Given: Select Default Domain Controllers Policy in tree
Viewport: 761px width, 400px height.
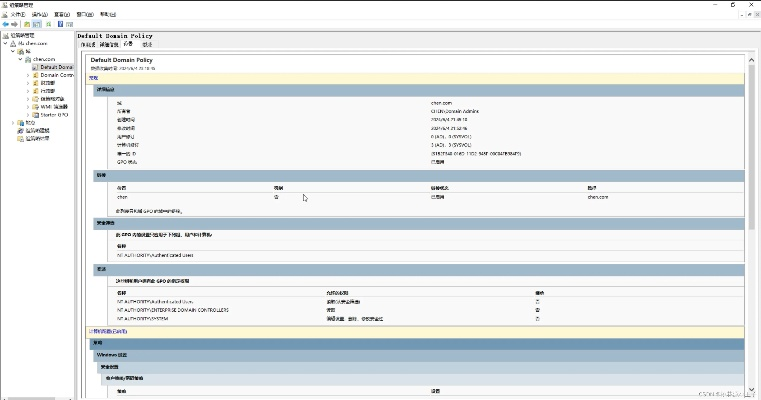Looking at the screenshot, I should pyautogui.click(x=56, y=75).
